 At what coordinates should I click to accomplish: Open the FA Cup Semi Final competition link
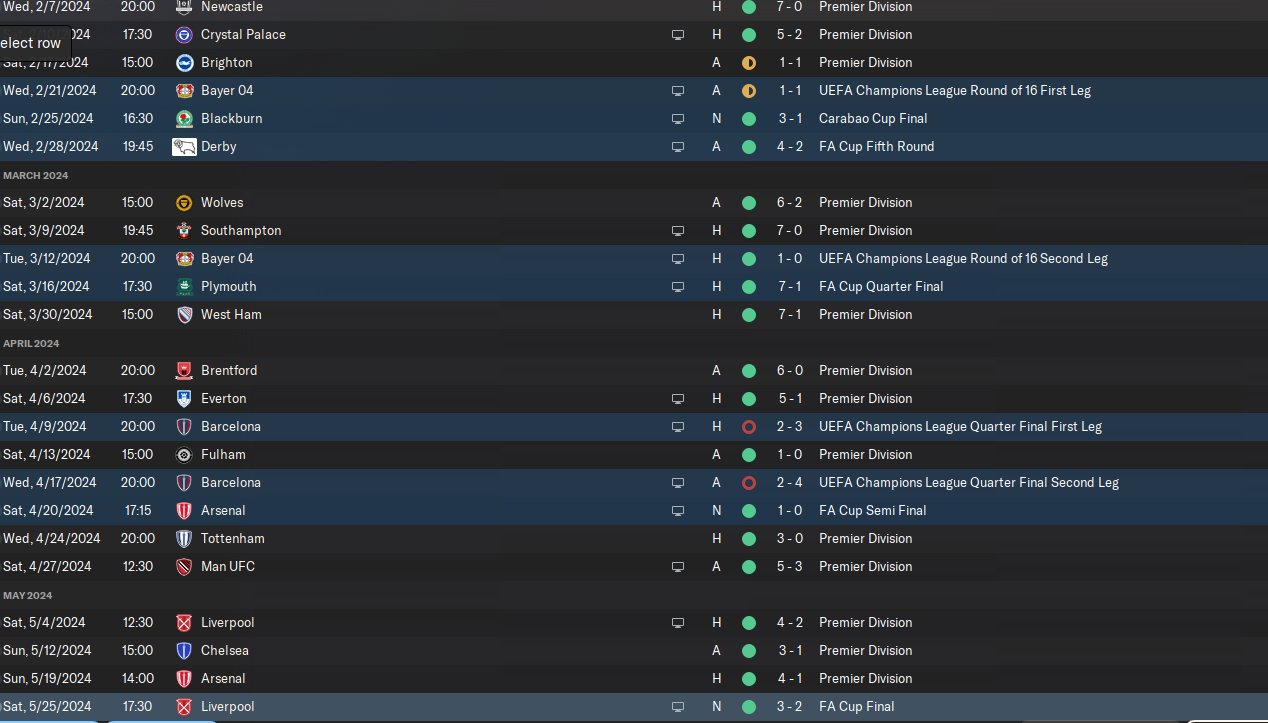(x=872, y=510)
